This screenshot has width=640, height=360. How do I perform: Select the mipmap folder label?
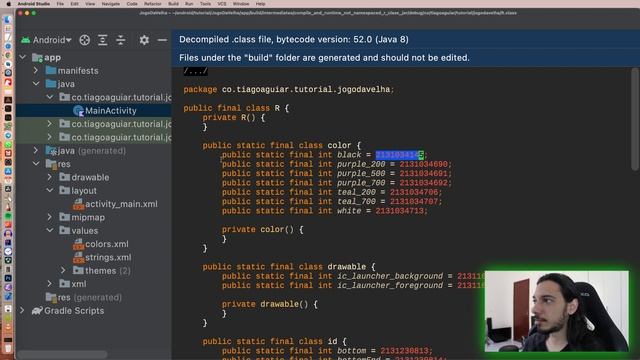pos(88,217)
